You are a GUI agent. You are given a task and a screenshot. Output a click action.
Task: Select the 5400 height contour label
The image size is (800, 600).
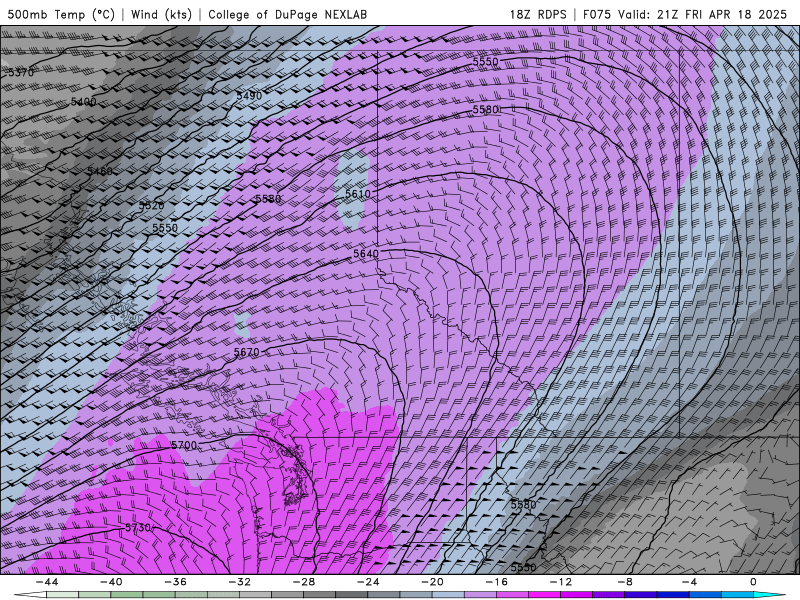pos(83,102)
